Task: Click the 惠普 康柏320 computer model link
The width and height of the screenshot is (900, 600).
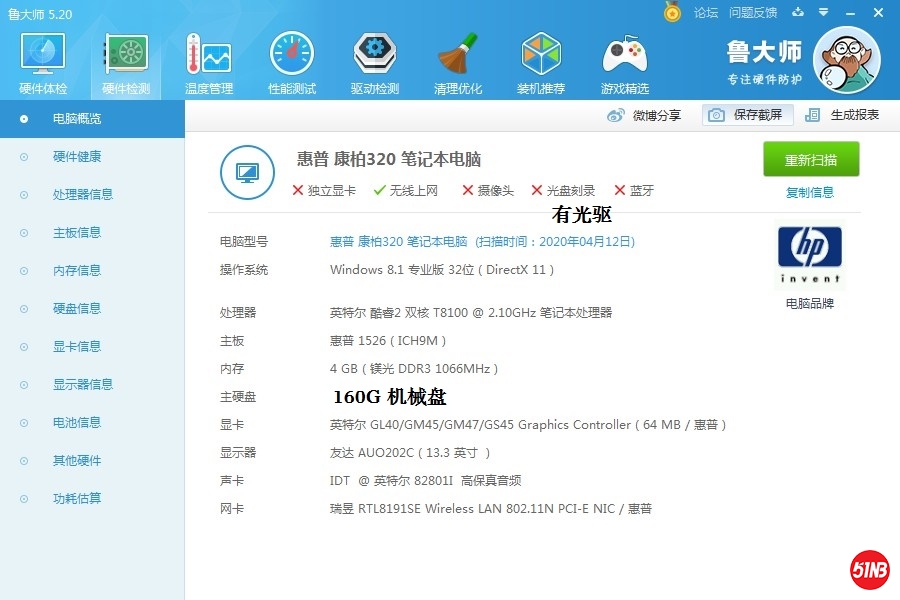Action: [x=398, y=242]
